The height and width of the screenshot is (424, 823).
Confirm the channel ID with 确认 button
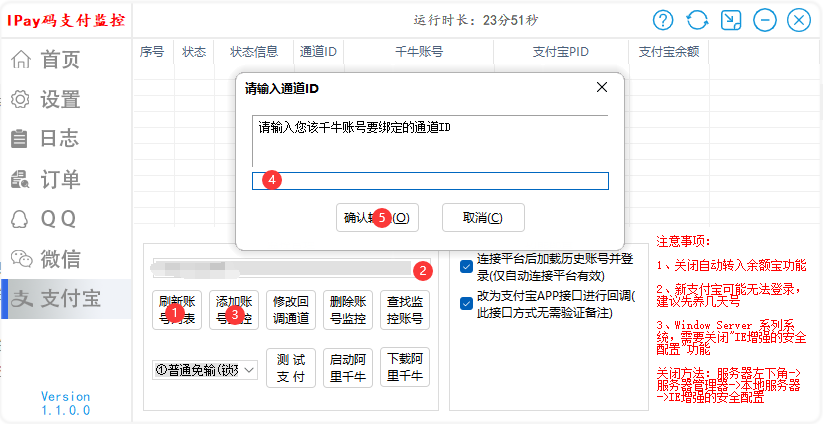point(377,217)
